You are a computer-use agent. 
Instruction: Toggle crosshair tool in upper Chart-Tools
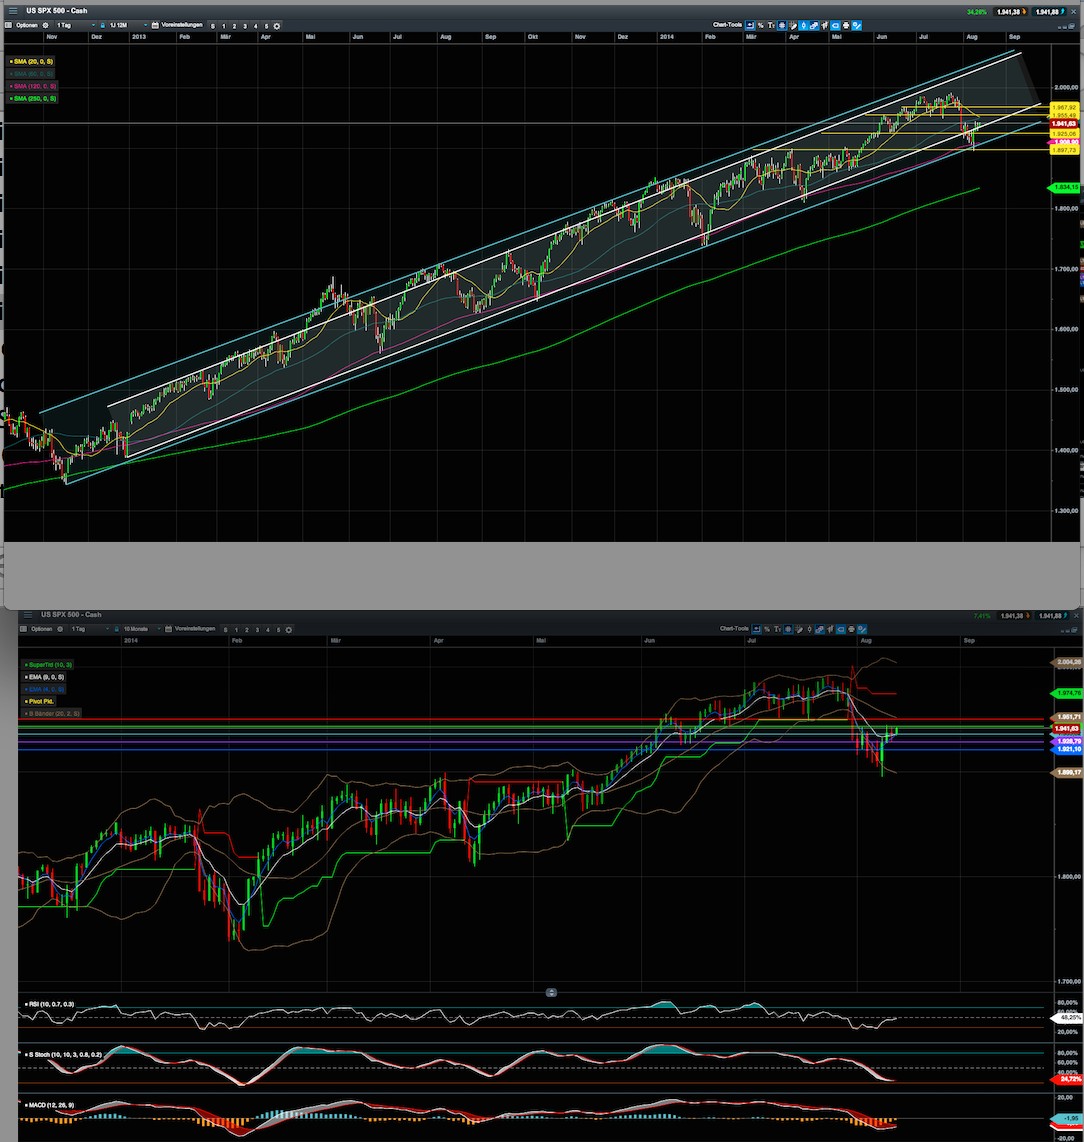tap(782, 25)
